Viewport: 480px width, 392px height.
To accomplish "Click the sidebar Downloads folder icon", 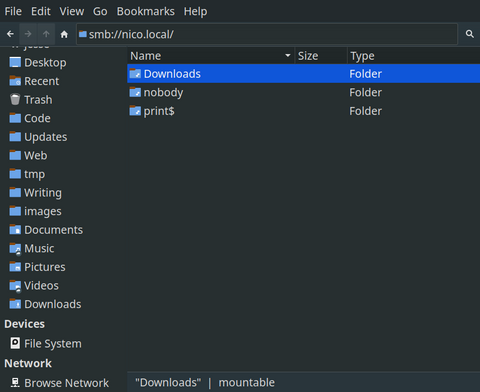I will tap(15, 304).
